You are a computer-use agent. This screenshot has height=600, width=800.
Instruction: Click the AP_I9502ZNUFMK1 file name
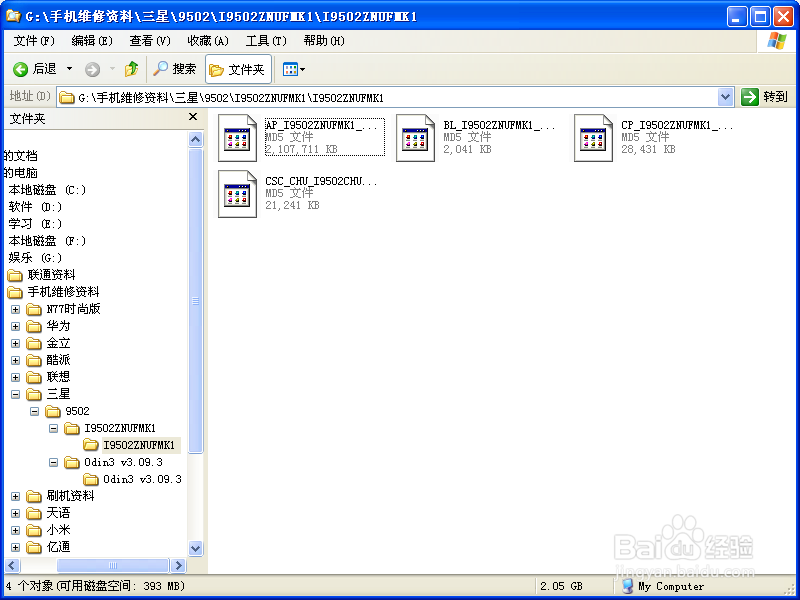click(321, 126)
